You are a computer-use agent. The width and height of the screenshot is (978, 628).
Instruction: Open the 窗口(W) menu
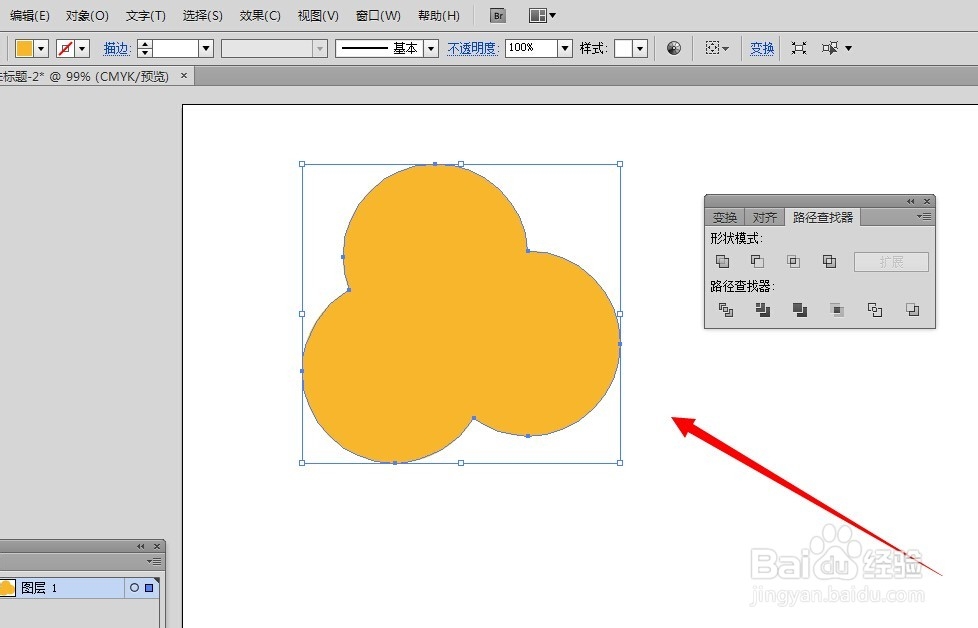(378, 16)
